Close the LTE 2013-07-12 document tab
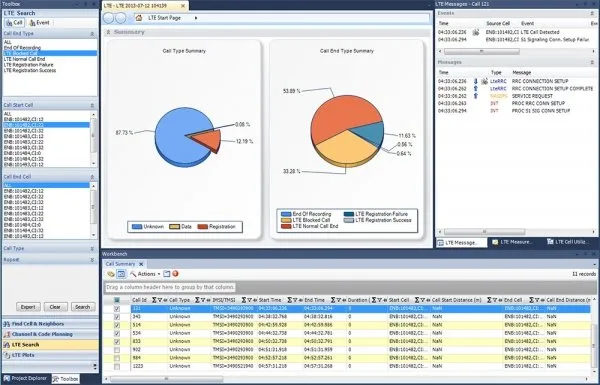 coord(183,6)
